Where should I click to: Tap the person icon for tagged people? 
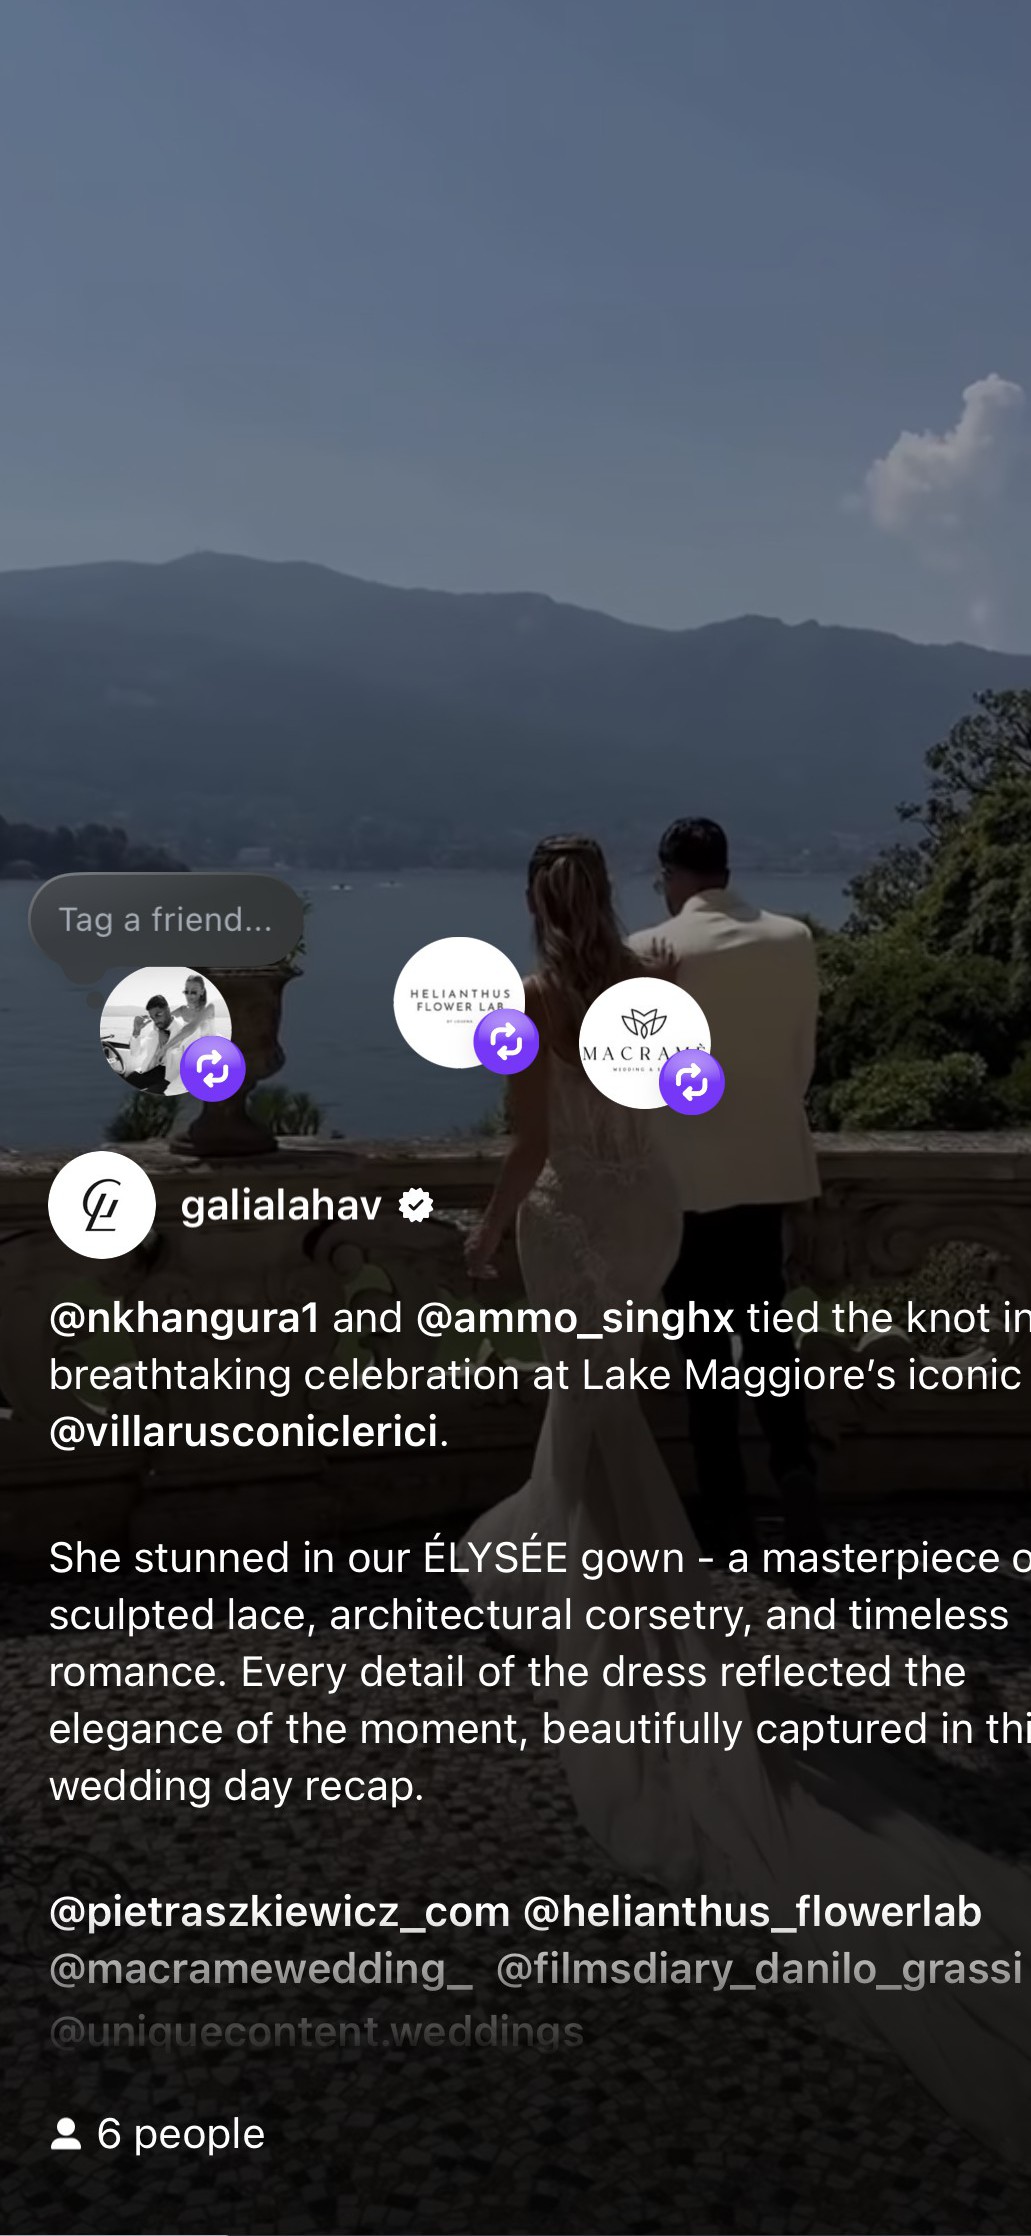[66, 2133]
